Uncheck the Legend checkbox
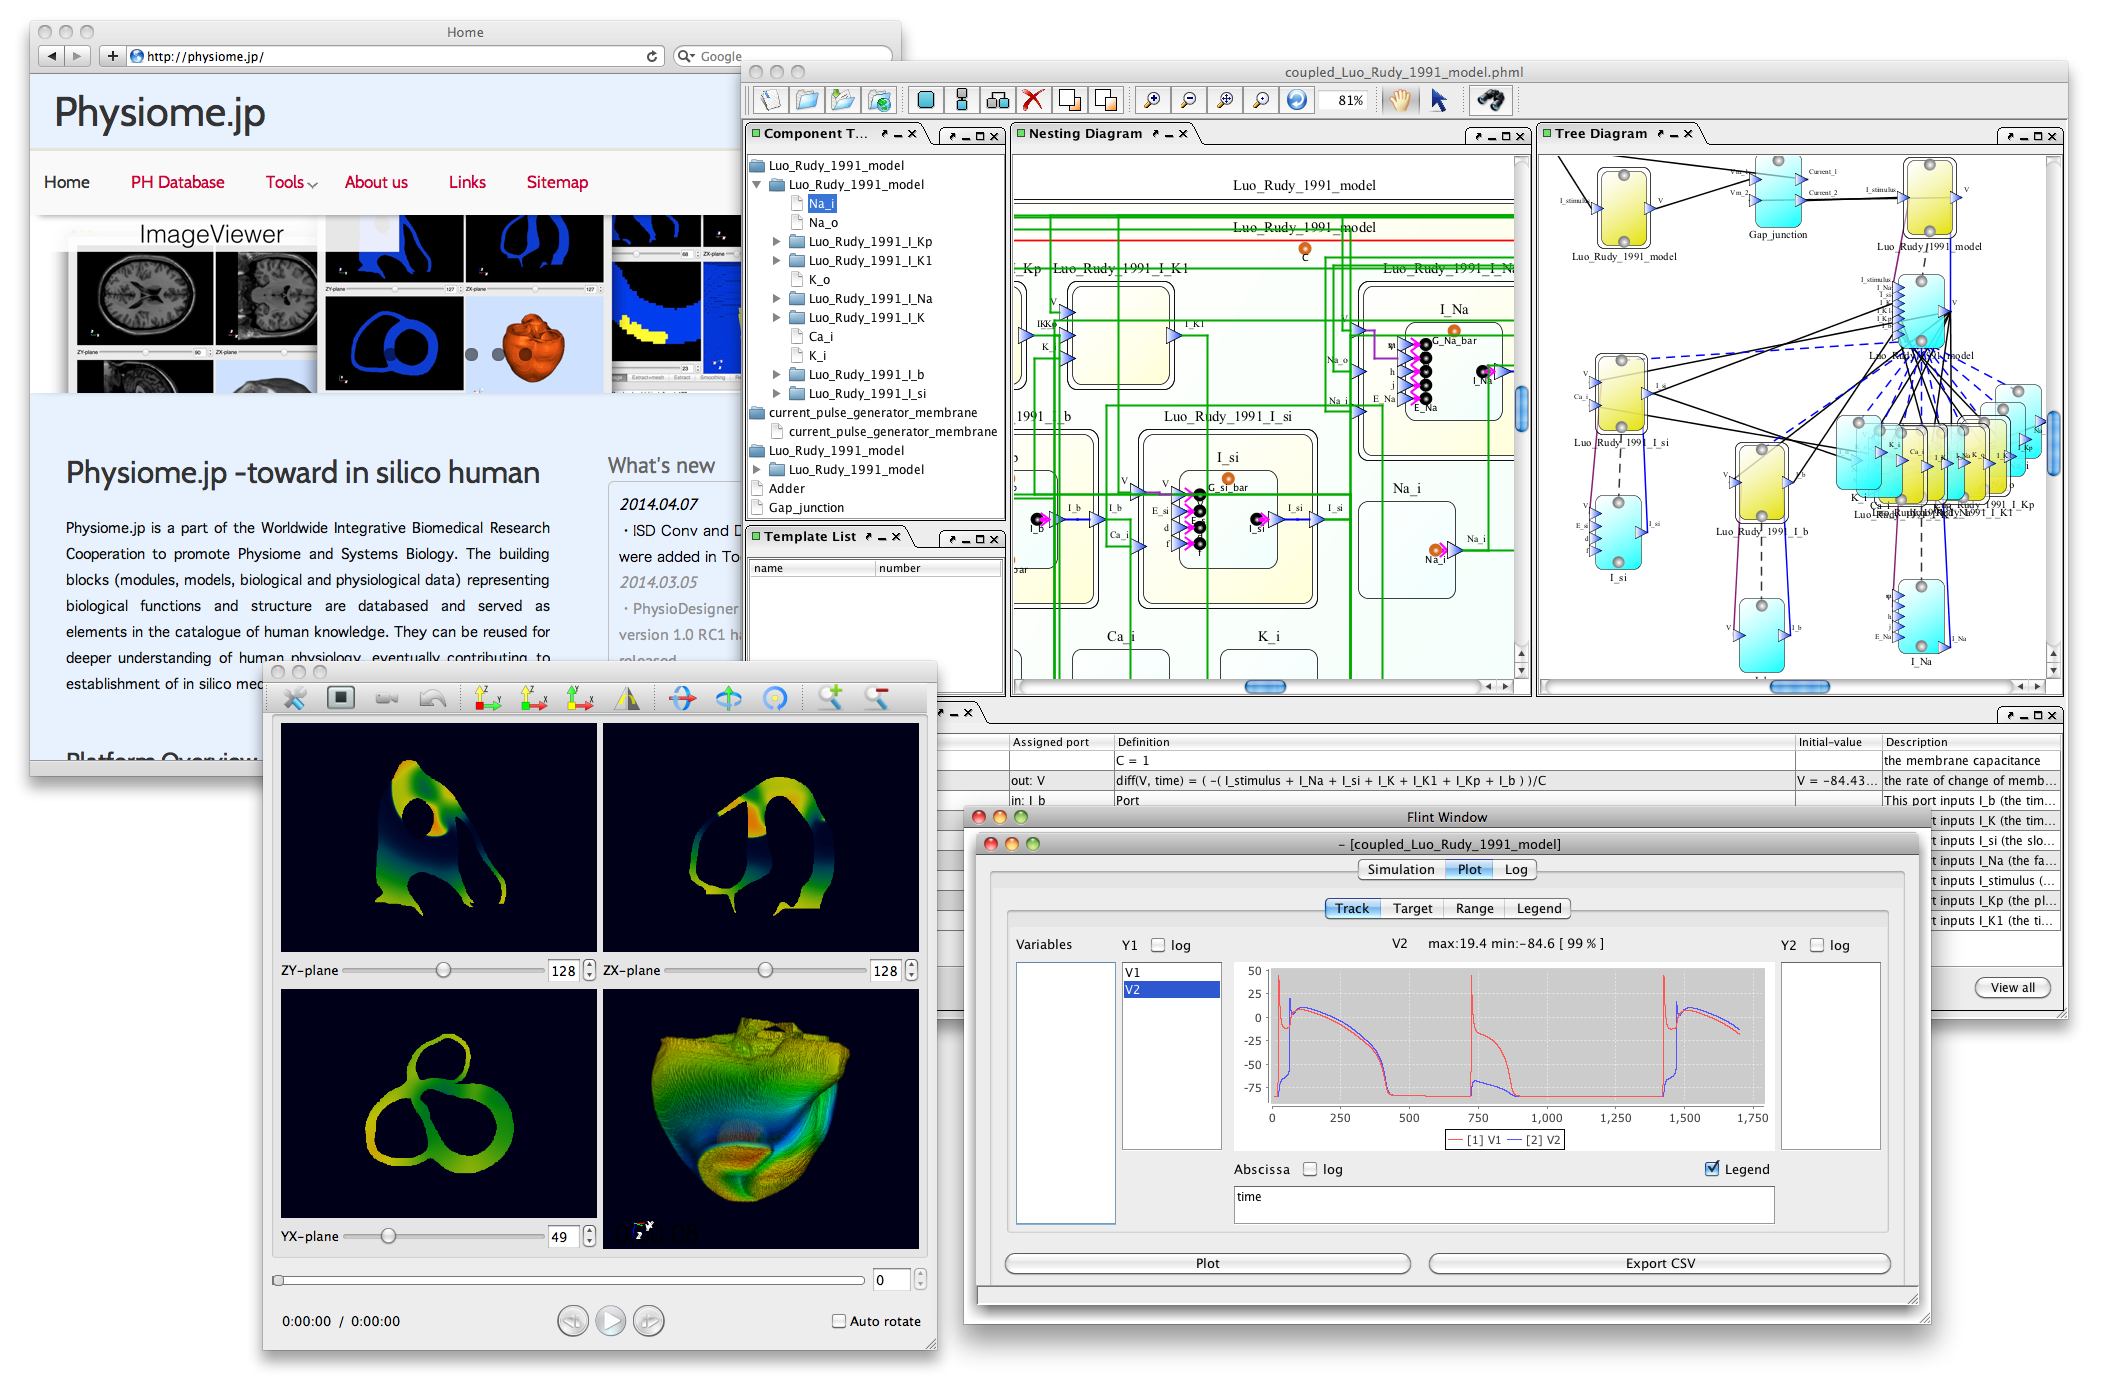Viewport: 2109px width, 1388px height. coord(1712,1169)
